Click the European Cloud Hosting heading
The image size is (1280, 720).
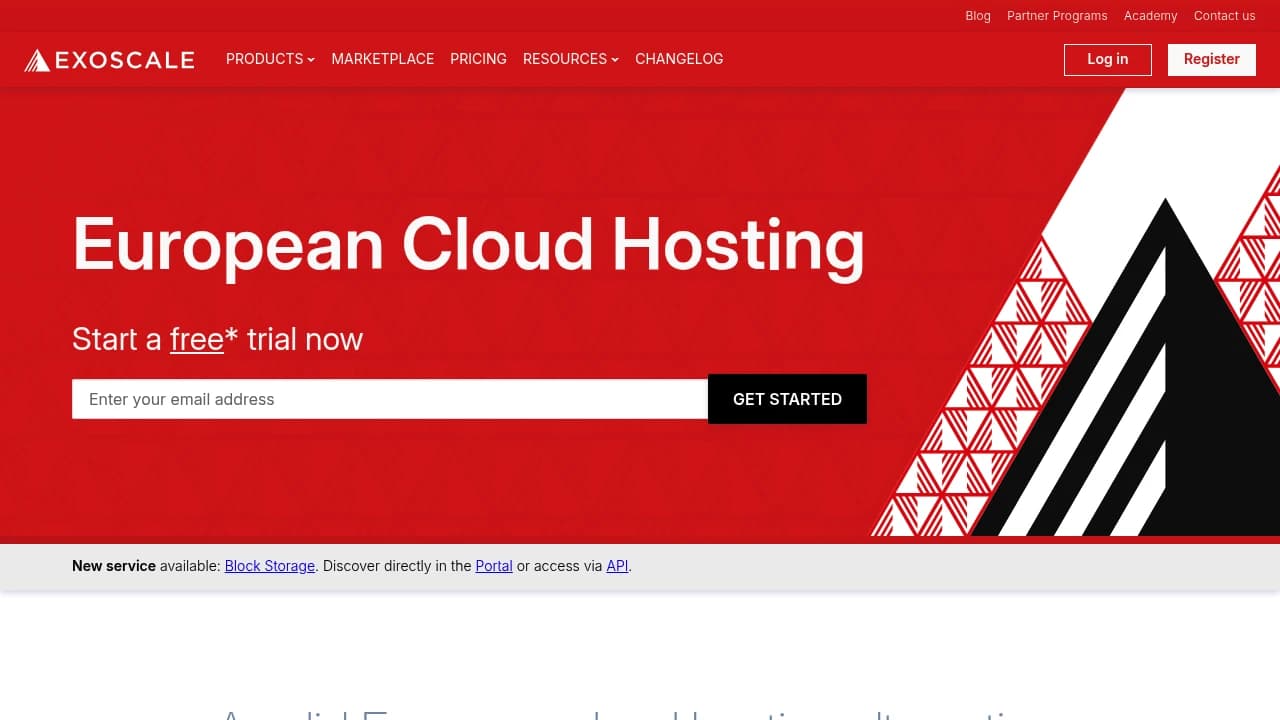[x=469, y=245]
